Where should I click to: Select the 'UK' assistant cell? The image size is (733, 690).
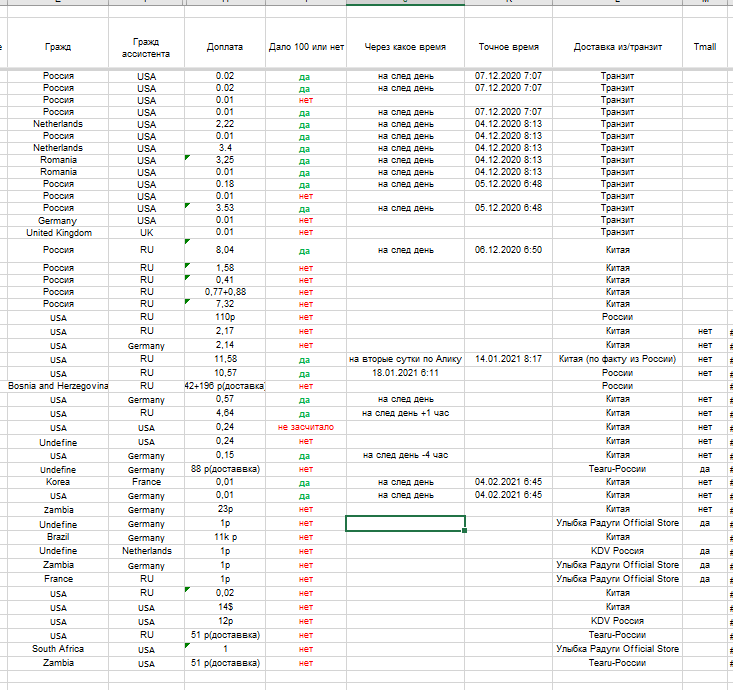click(146, 232)
